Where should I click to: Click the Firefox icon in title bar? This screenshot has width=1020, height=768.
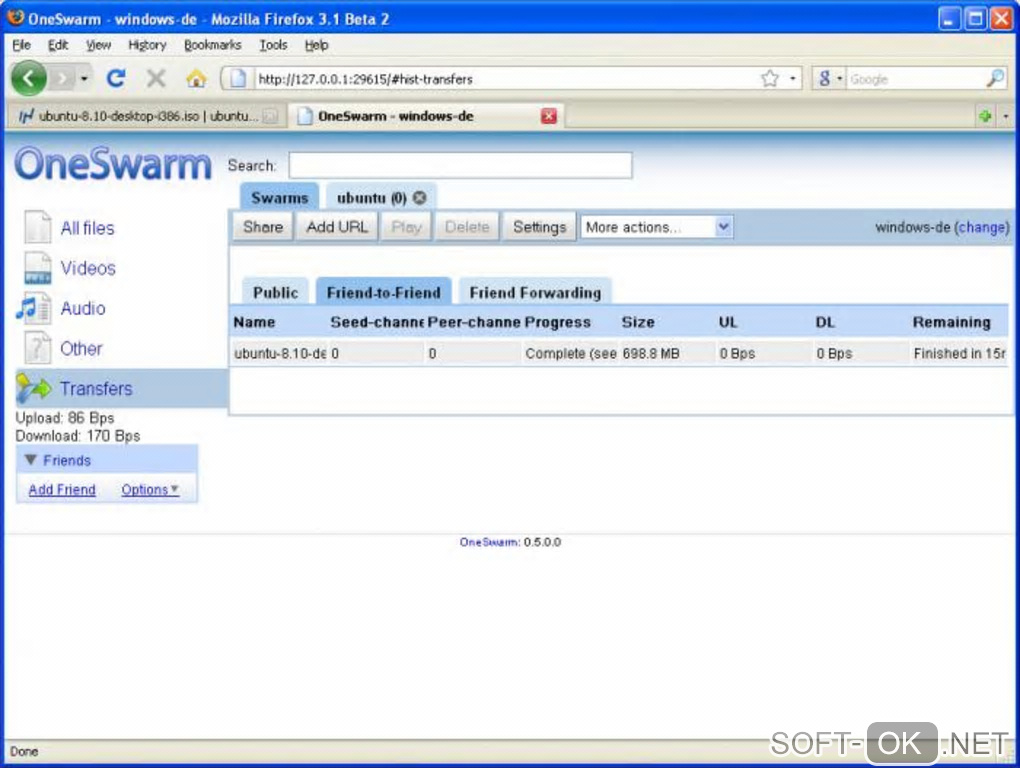click(x=16, y=18)
